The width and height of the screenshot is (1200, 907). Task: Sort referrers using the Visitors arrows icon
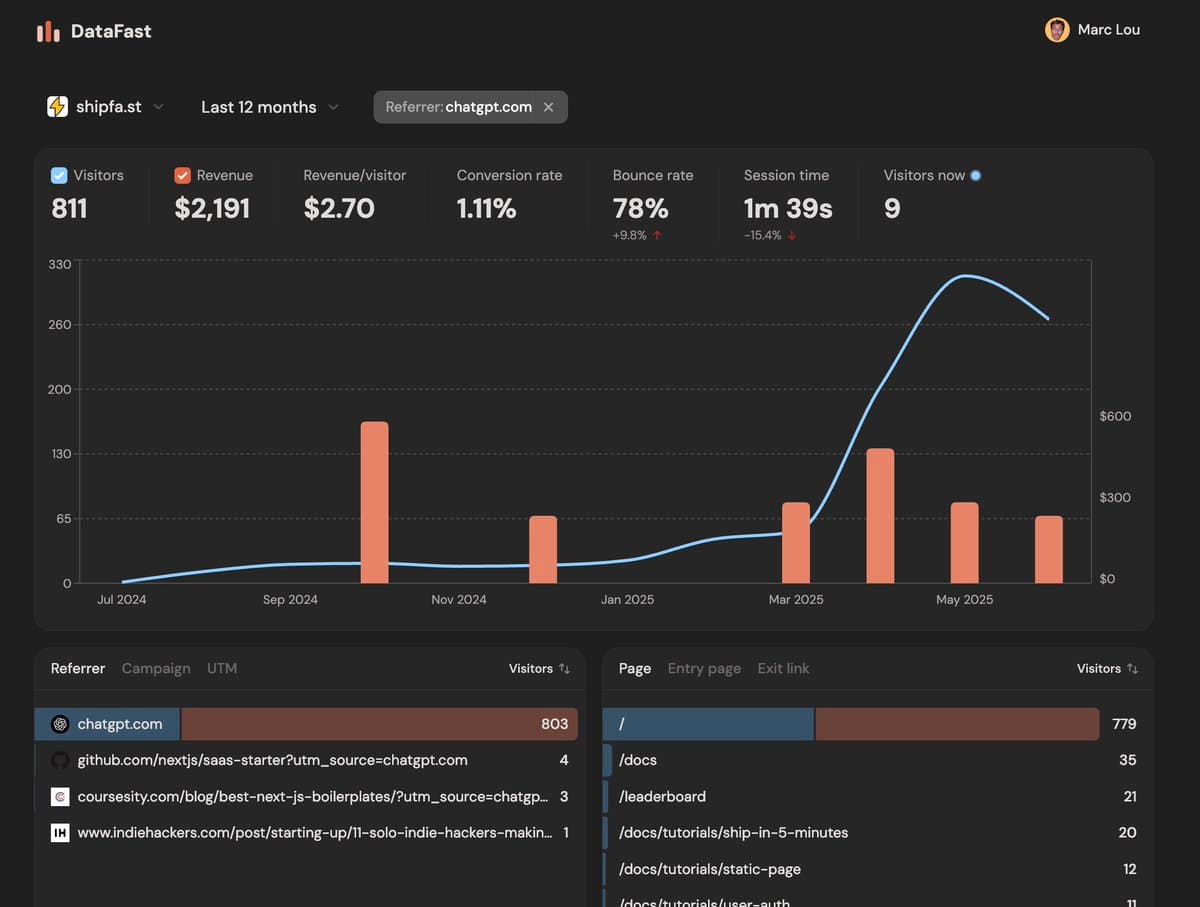(564, 669)
